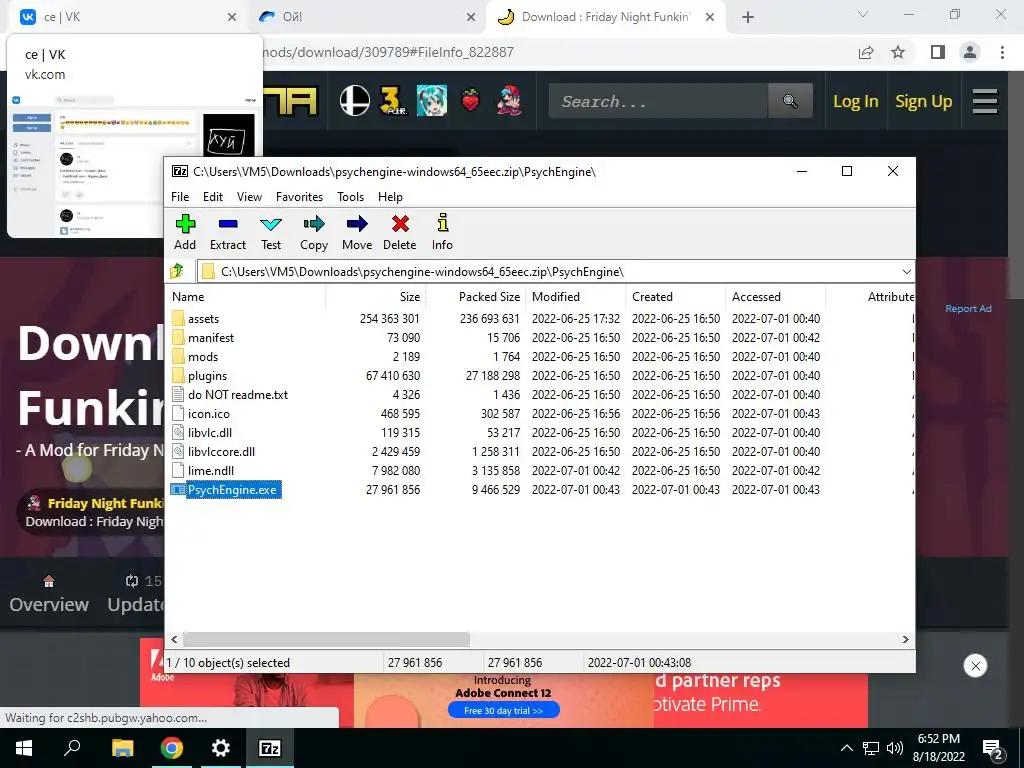Open Chrome three-dot menu

1002,52
